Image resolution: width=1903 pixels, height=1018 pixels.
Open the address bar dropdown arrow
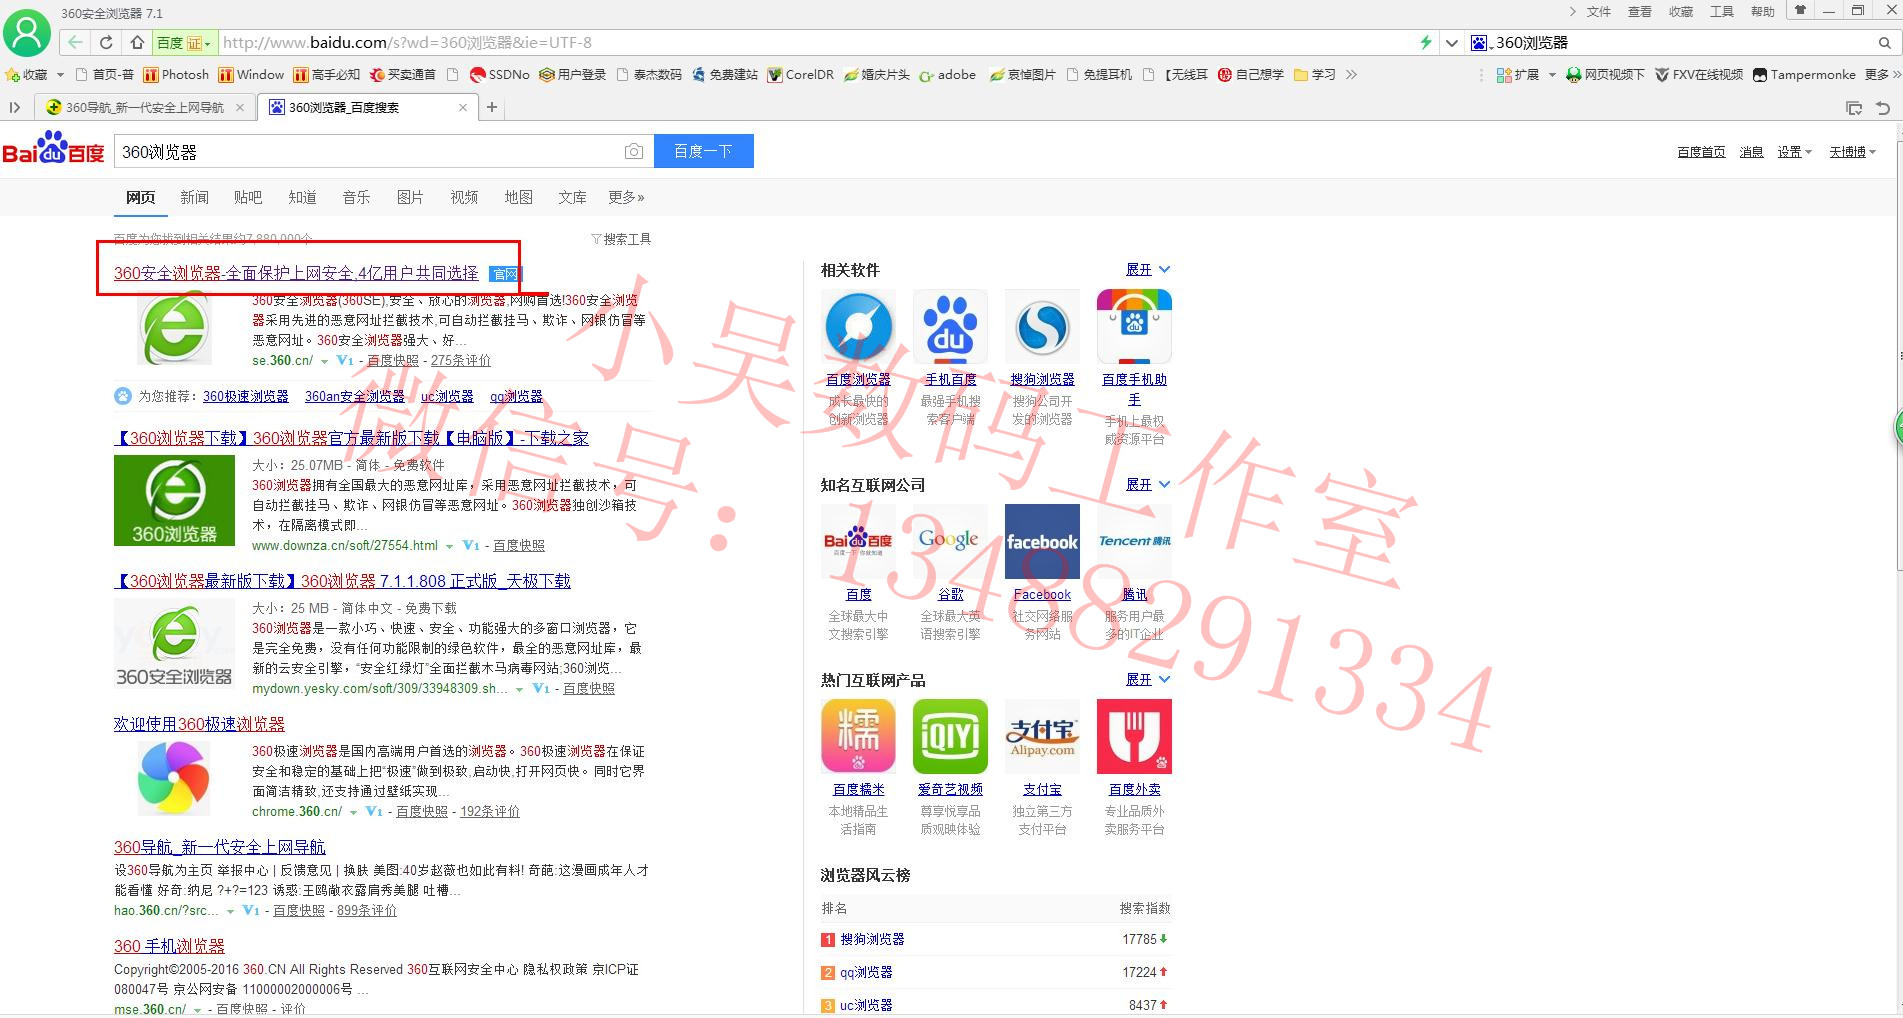[1451, 42]
